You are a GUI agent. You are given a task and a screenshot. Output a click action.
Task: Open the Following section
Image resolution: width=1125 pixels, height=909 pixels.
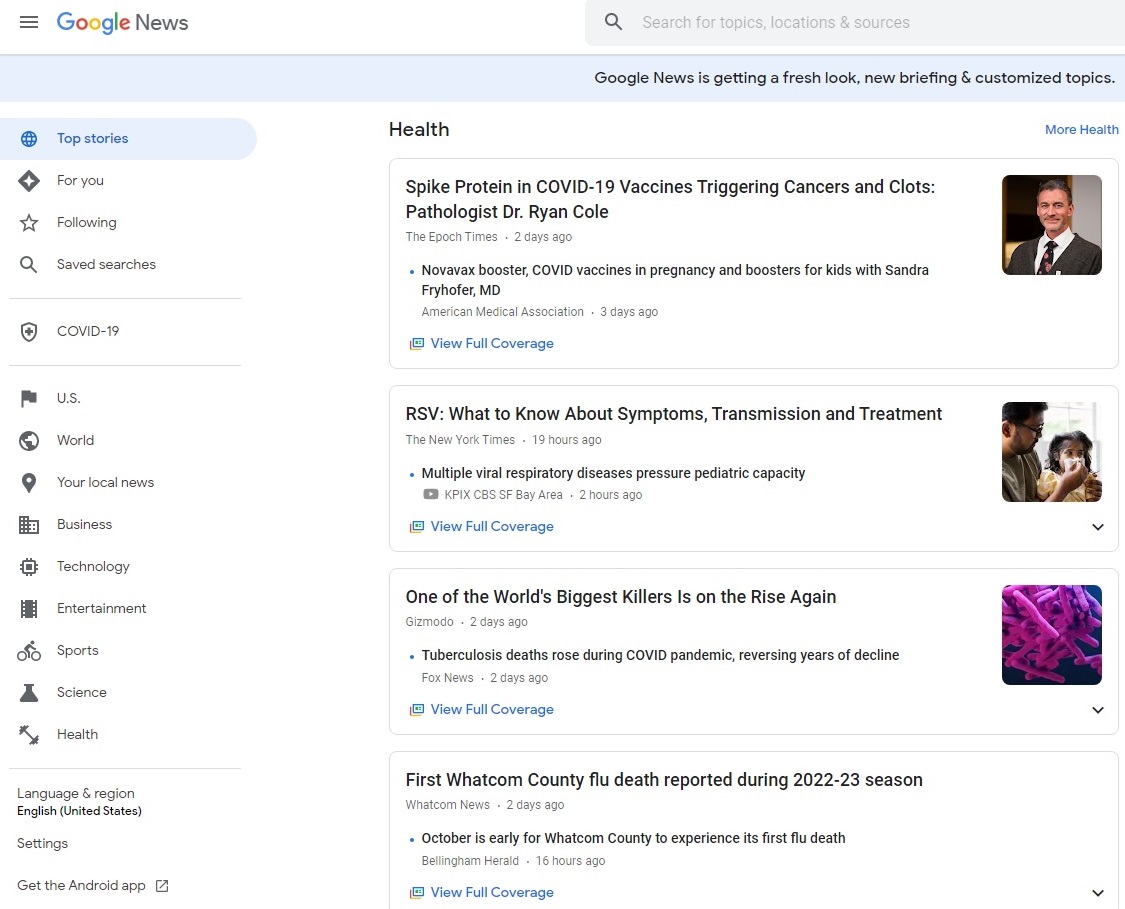(x=87, y=222)
